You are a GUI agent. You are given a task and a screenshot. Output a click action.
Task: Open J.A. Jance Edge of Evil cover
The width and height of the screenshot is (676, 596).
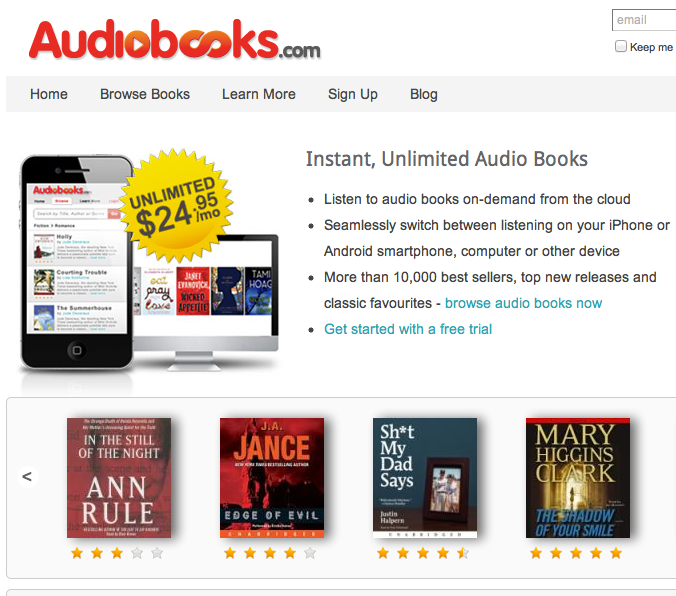click(272, 478)
